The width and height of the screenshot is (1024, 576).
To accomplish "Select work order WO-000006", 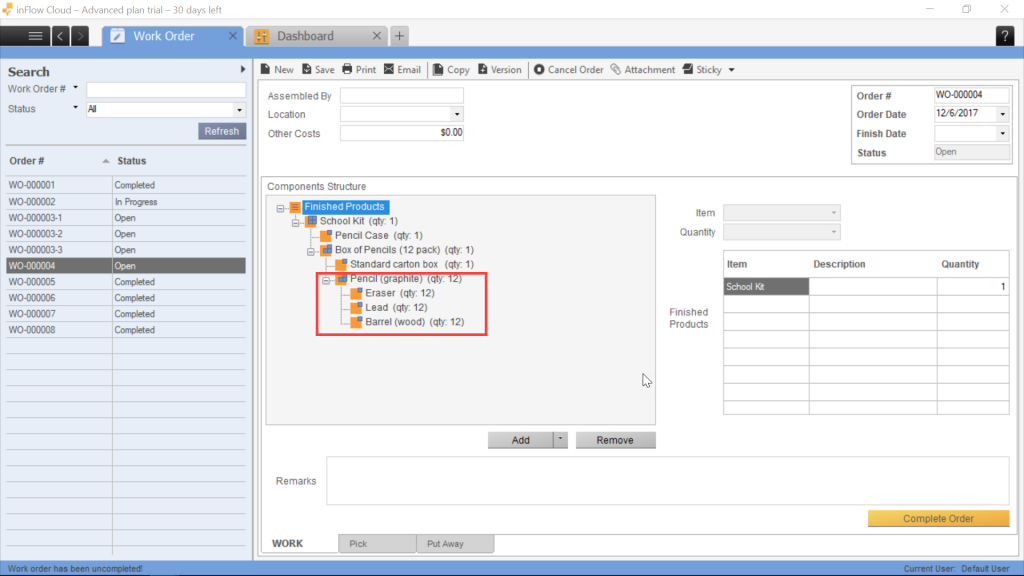I will pos(126,298).
